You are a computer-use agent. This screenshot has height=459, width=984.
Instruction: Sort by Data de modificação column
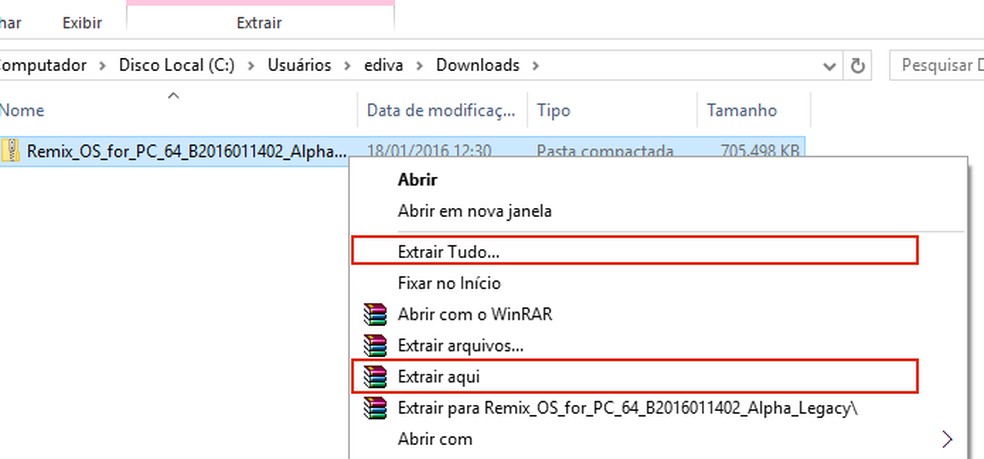click(442, 111)
